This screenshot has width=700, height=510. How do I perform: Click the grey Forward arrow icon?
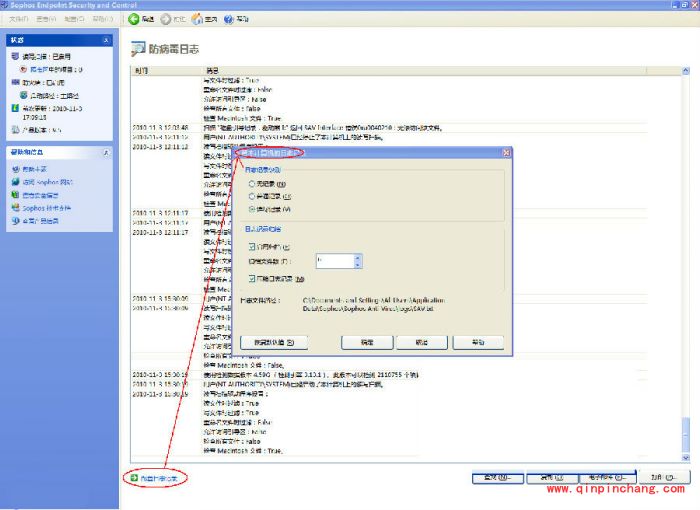click(x=166, y=19)
